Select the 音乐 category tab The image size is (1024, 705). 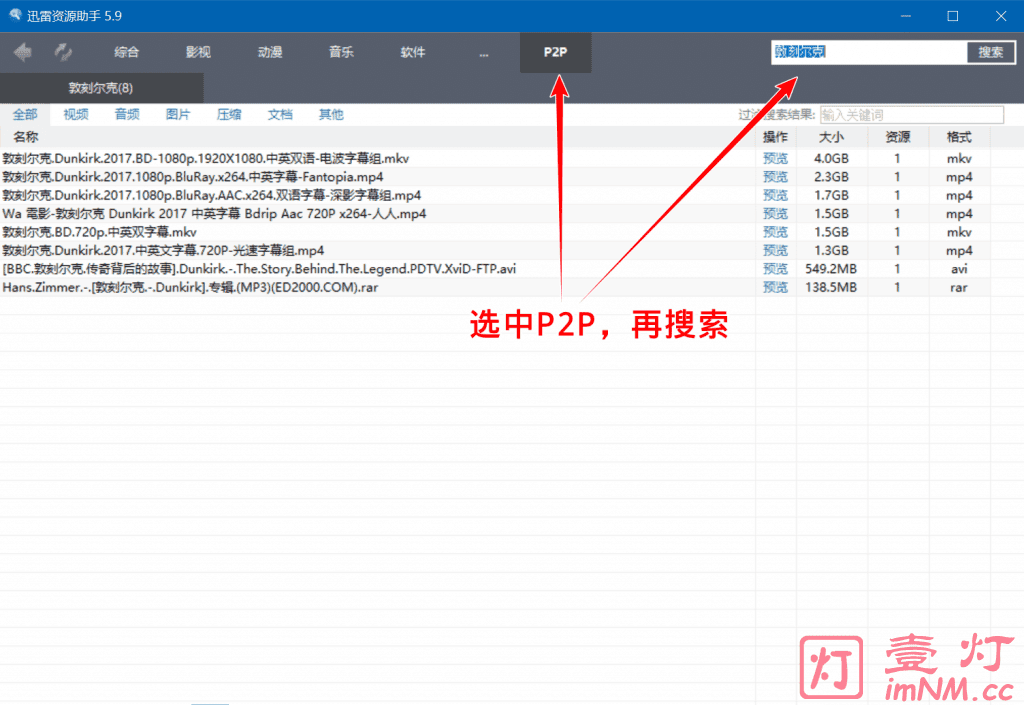341,52
